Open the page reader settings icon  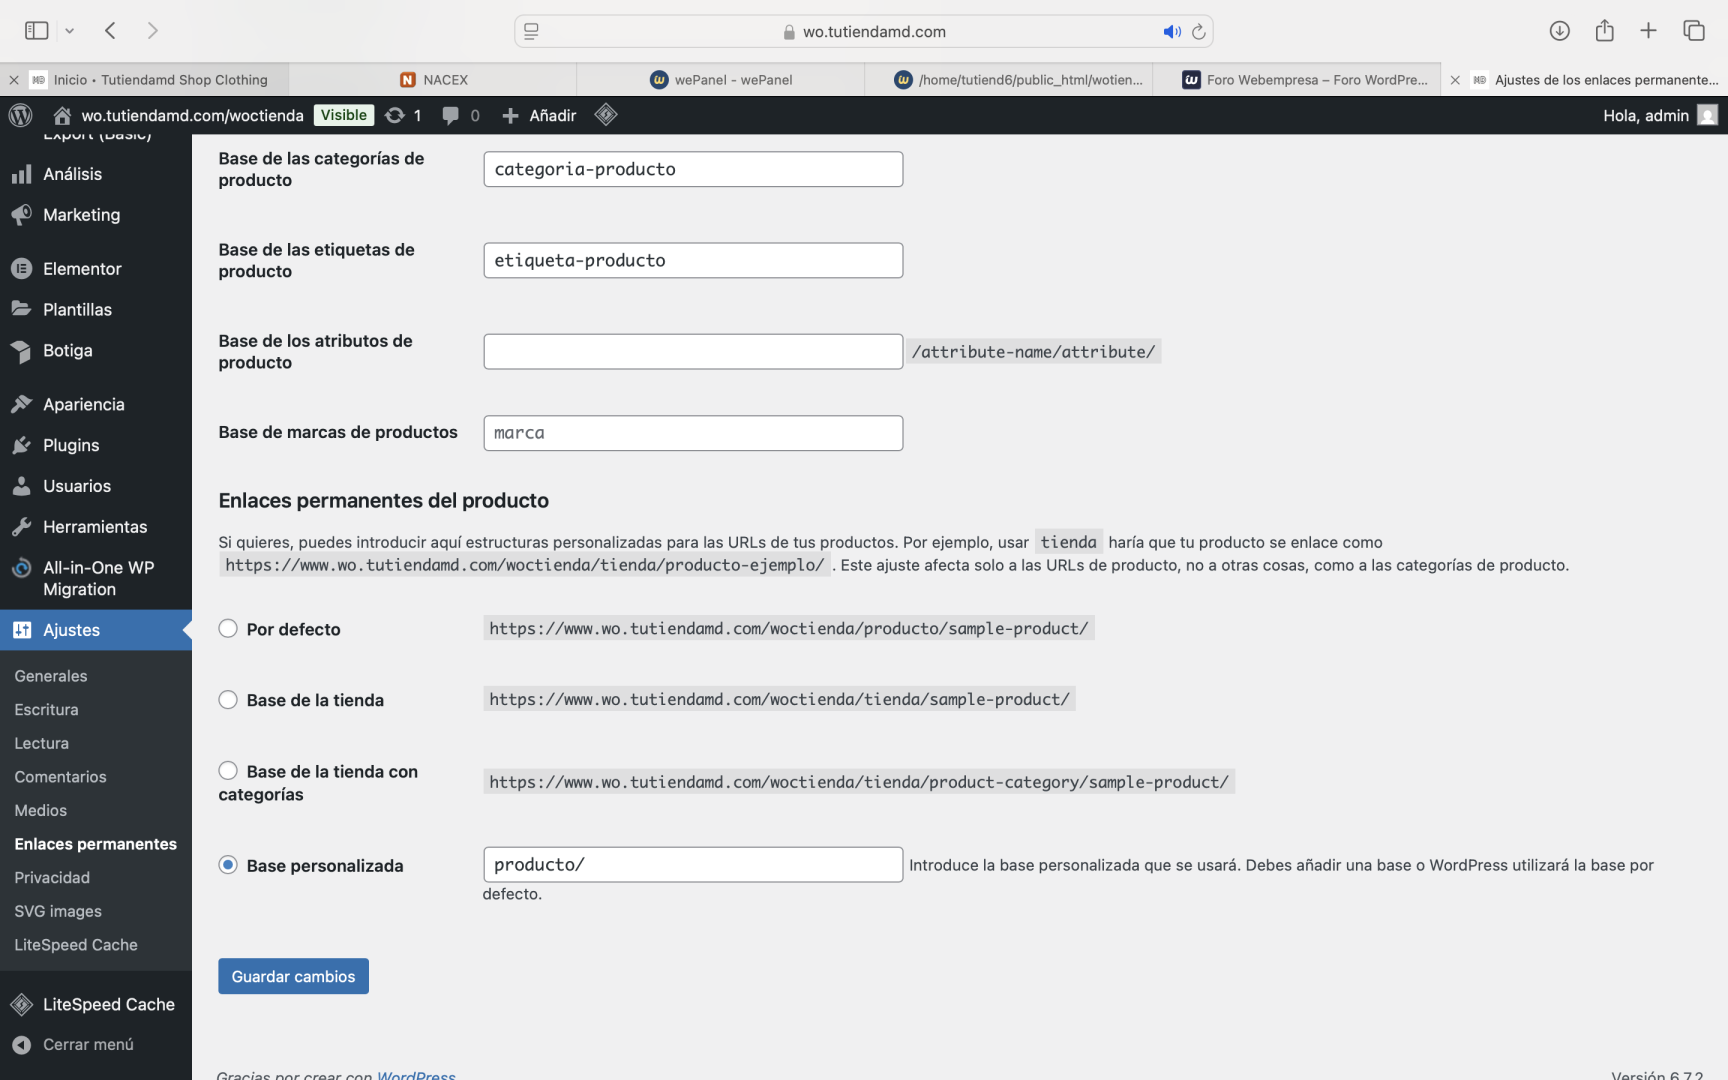(531, 32)
